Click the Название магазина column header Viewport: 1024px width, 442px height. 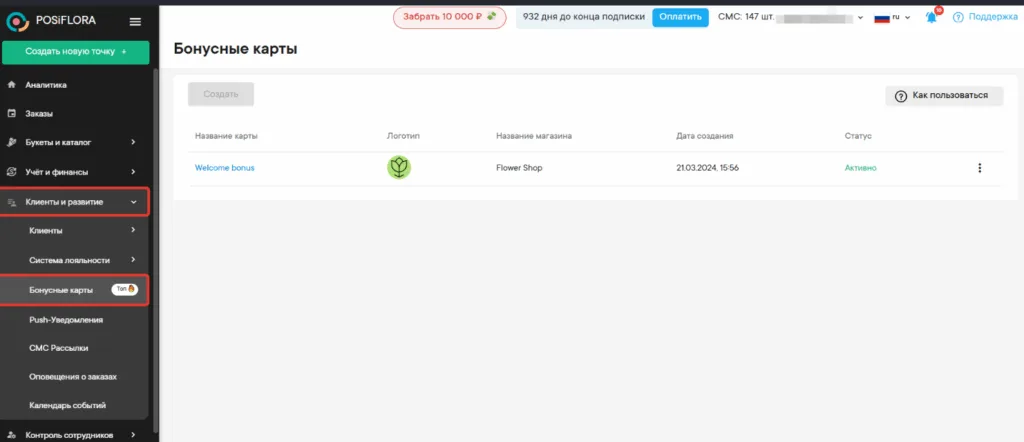pyautogui.click(x=534, y=136)
